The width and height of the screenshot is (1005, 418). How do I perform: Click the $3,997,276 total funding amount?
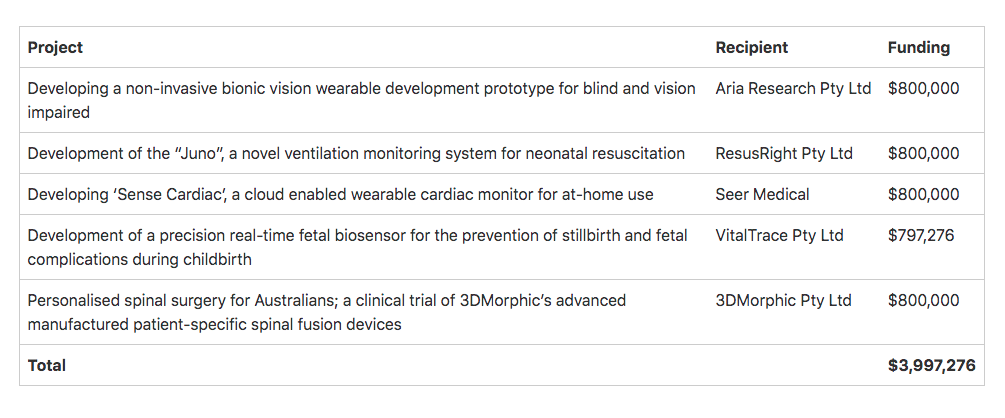pos(931,365)
